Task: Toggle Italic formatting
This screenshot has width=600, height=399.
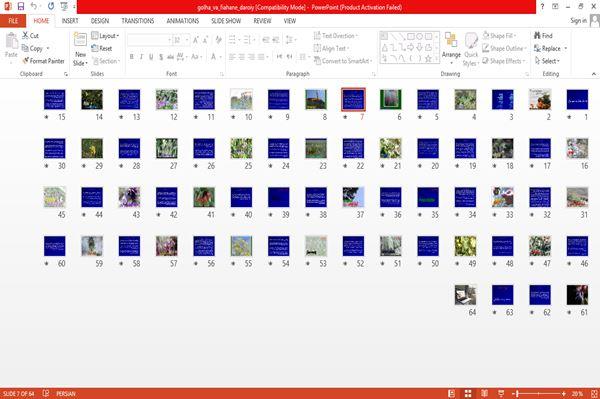Action: 142,57
